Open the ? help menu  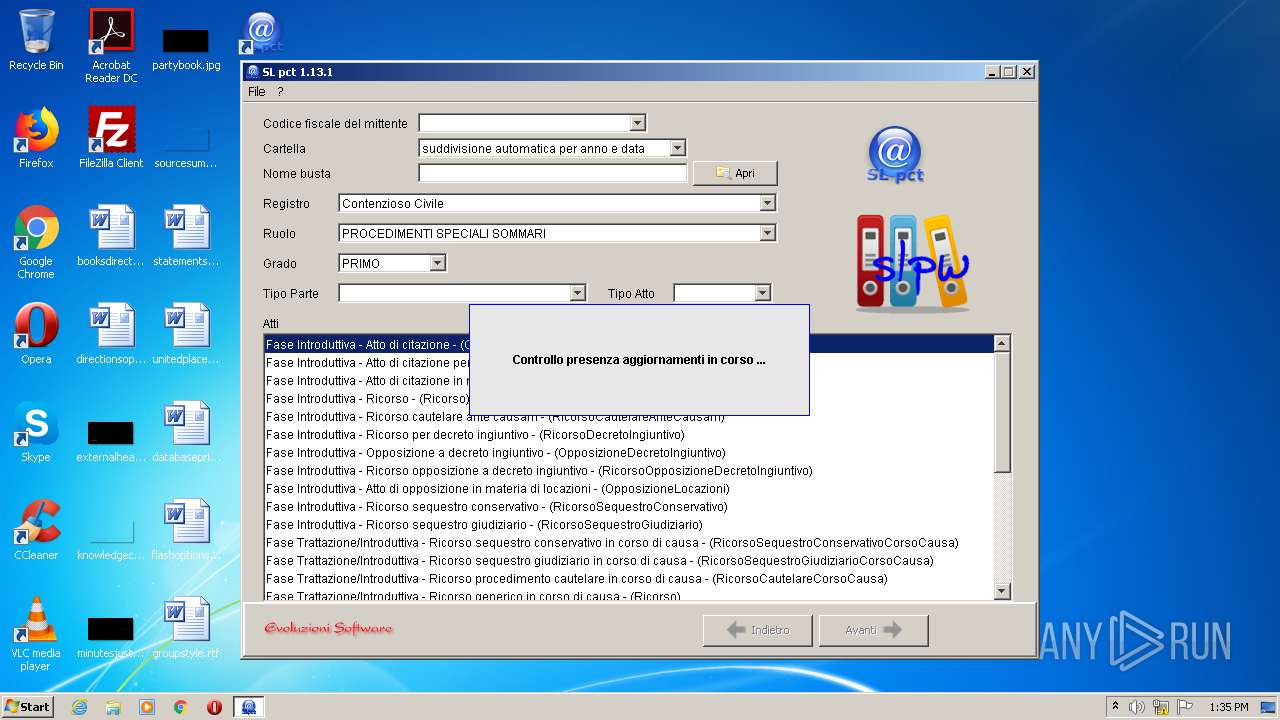tap(280, 91)
